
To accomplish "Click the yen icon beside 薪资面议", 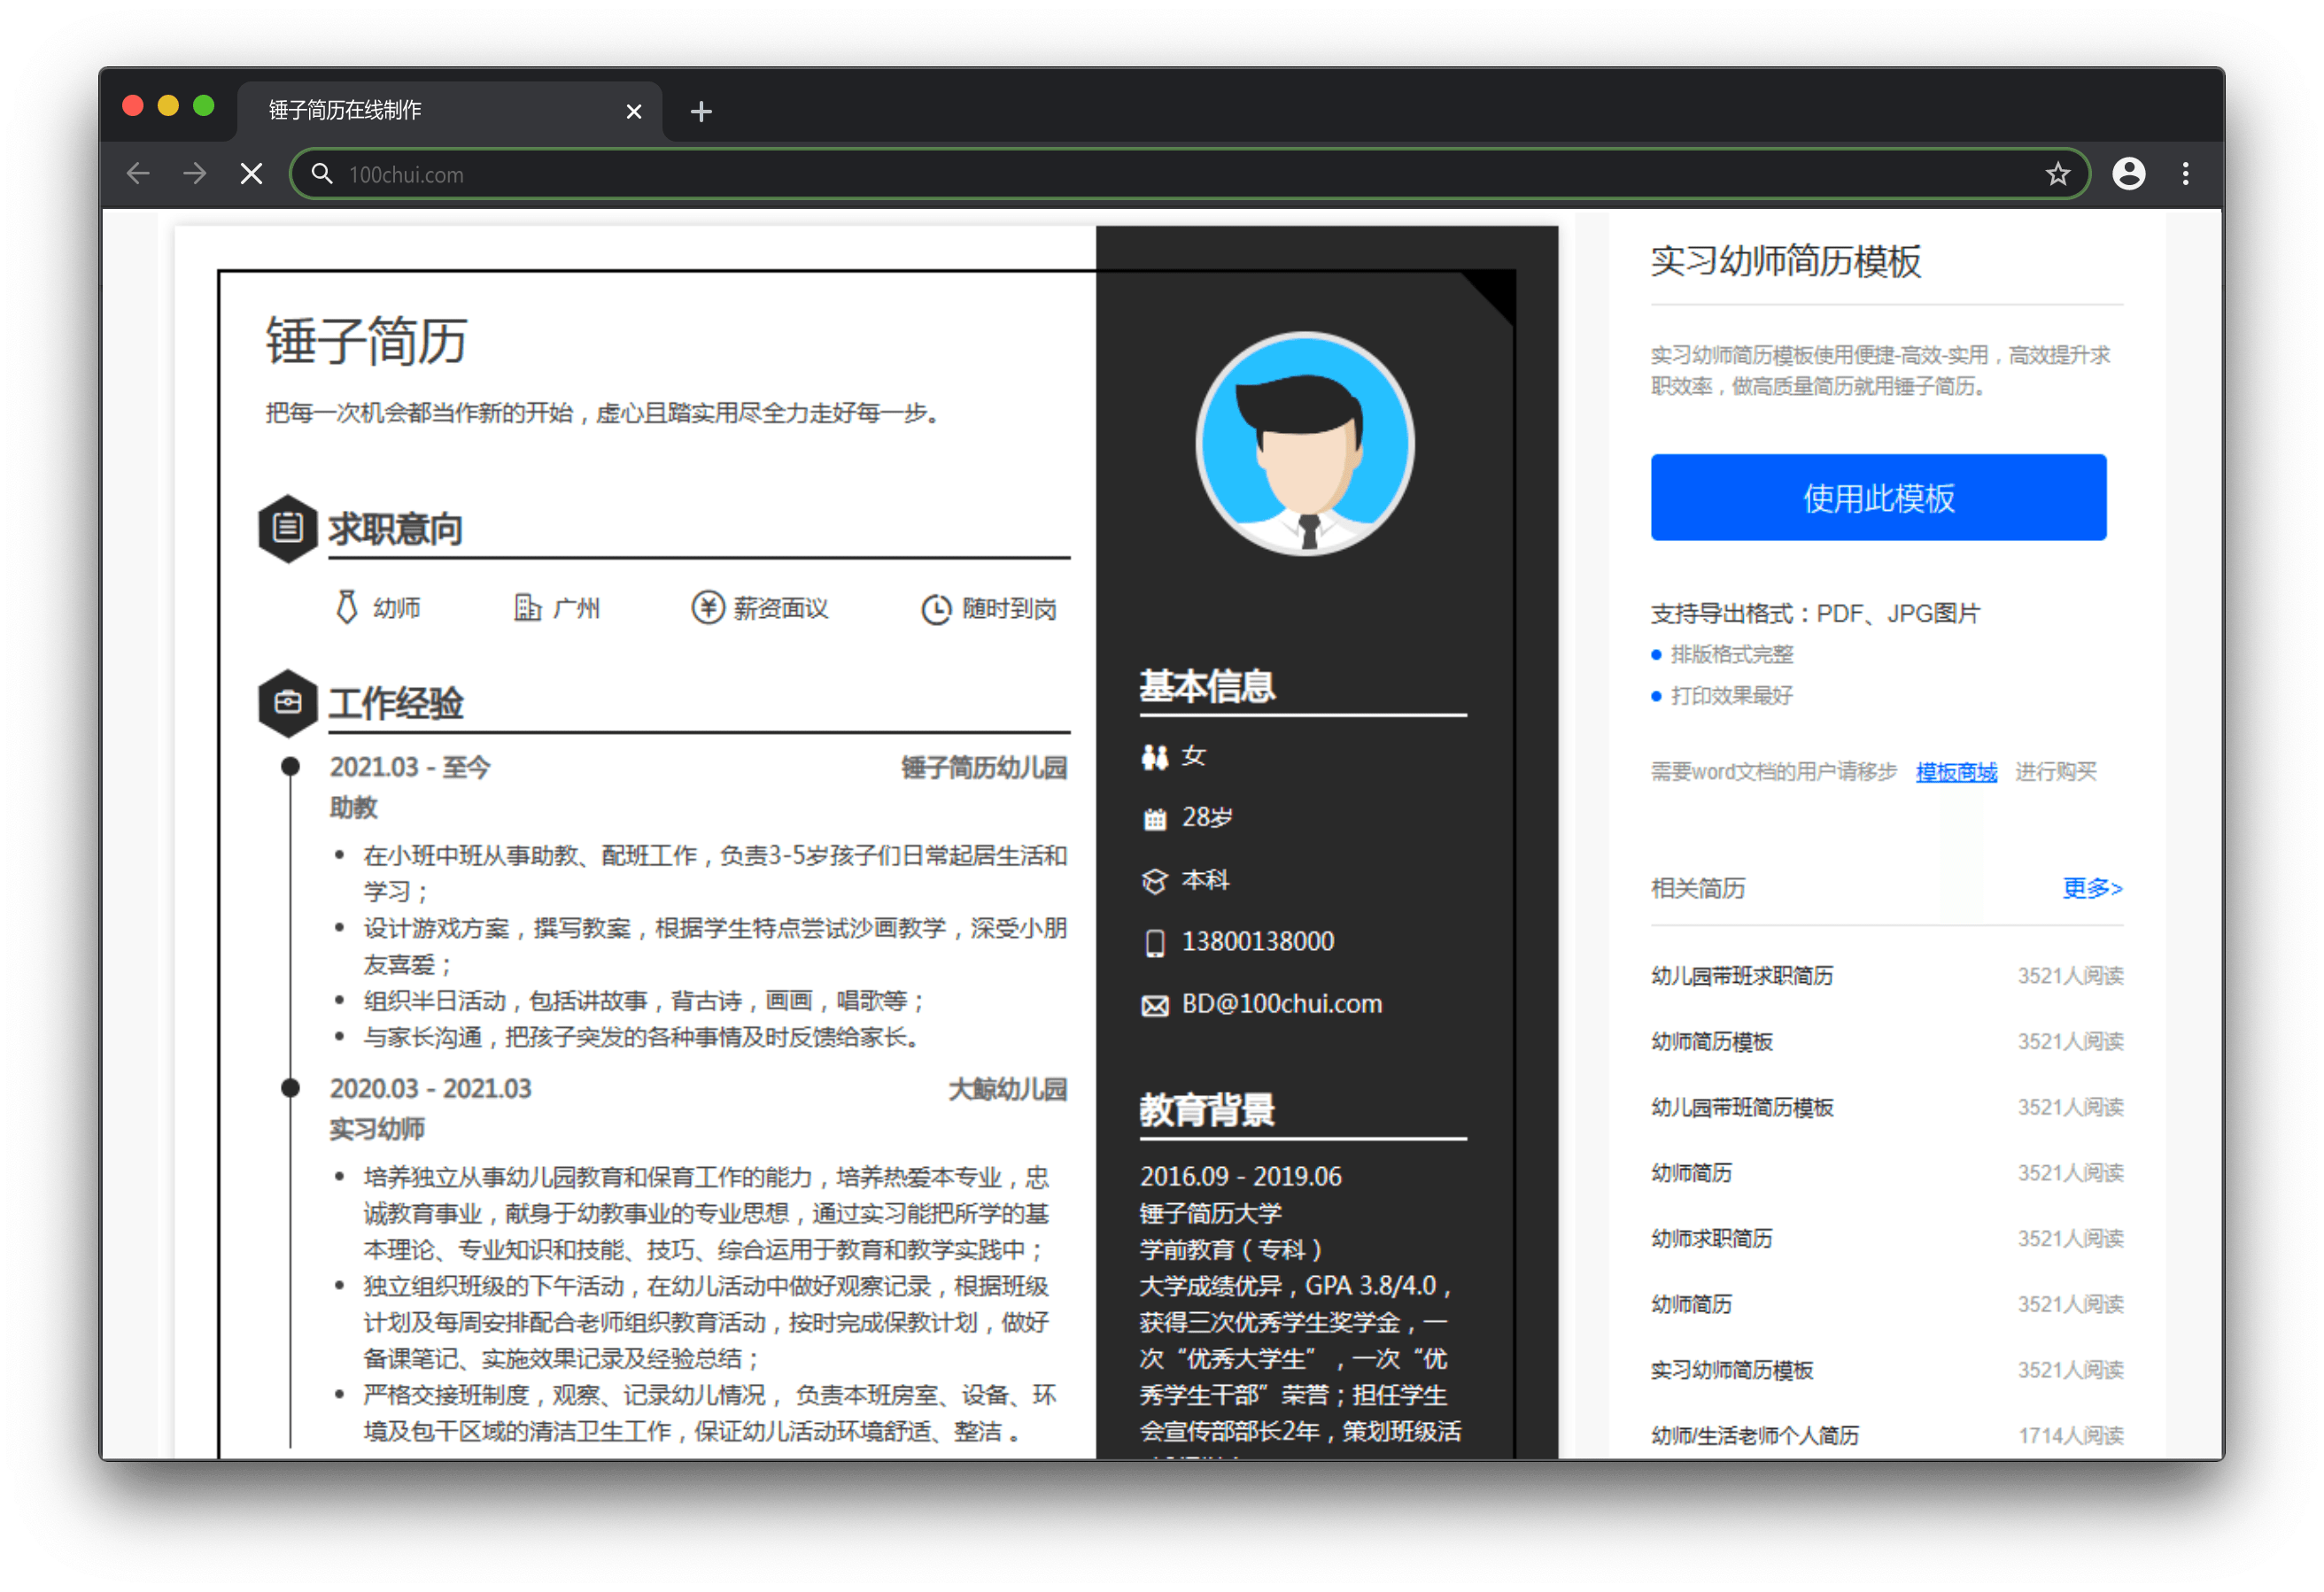I will 708,607.
